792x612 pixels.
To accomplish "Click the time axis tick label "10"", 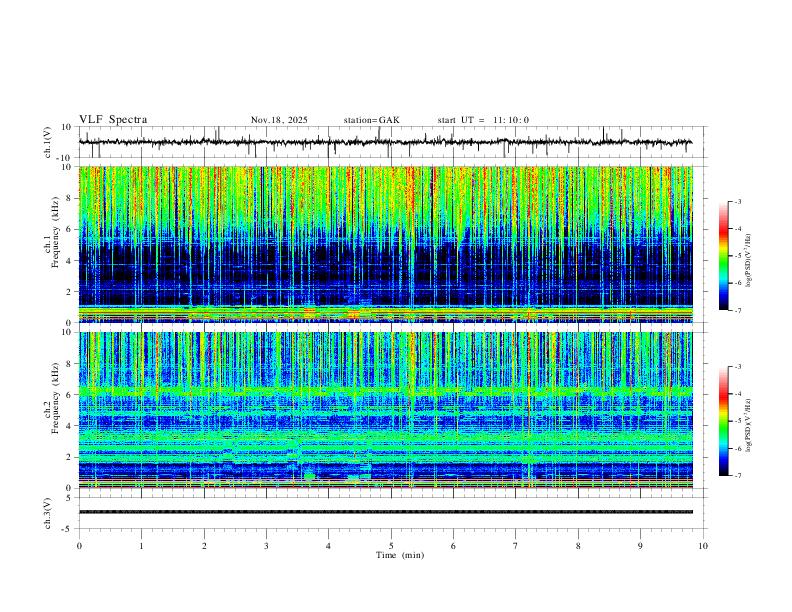I will pyautogui.click(x=703, y=546).
